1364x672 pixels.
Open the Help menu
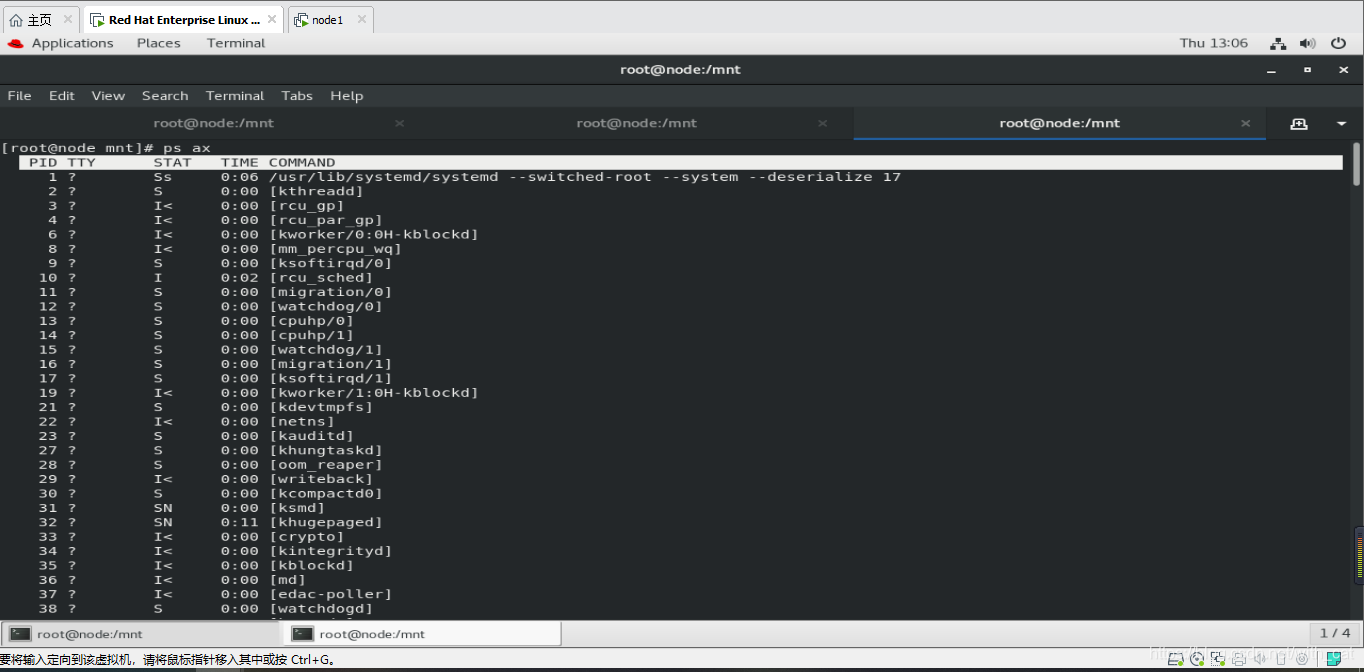347,96
